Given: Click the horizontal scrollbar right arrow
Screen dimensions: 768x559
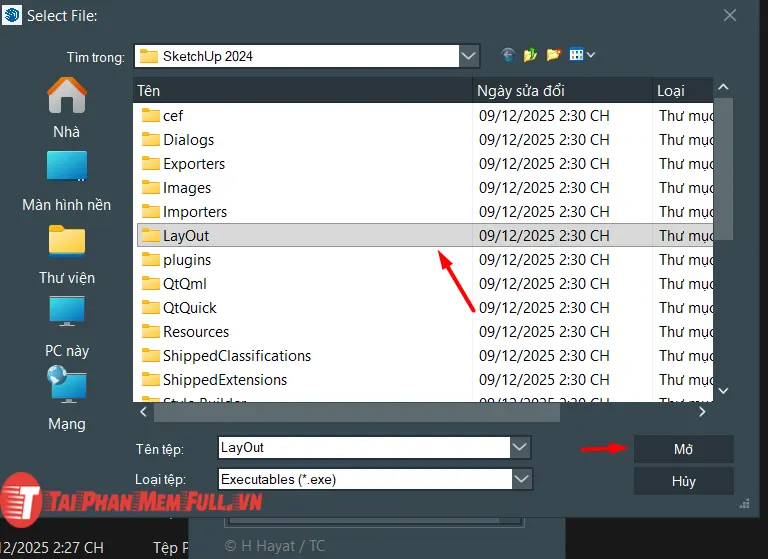Looking at the screenshot, I should point(702,412).
